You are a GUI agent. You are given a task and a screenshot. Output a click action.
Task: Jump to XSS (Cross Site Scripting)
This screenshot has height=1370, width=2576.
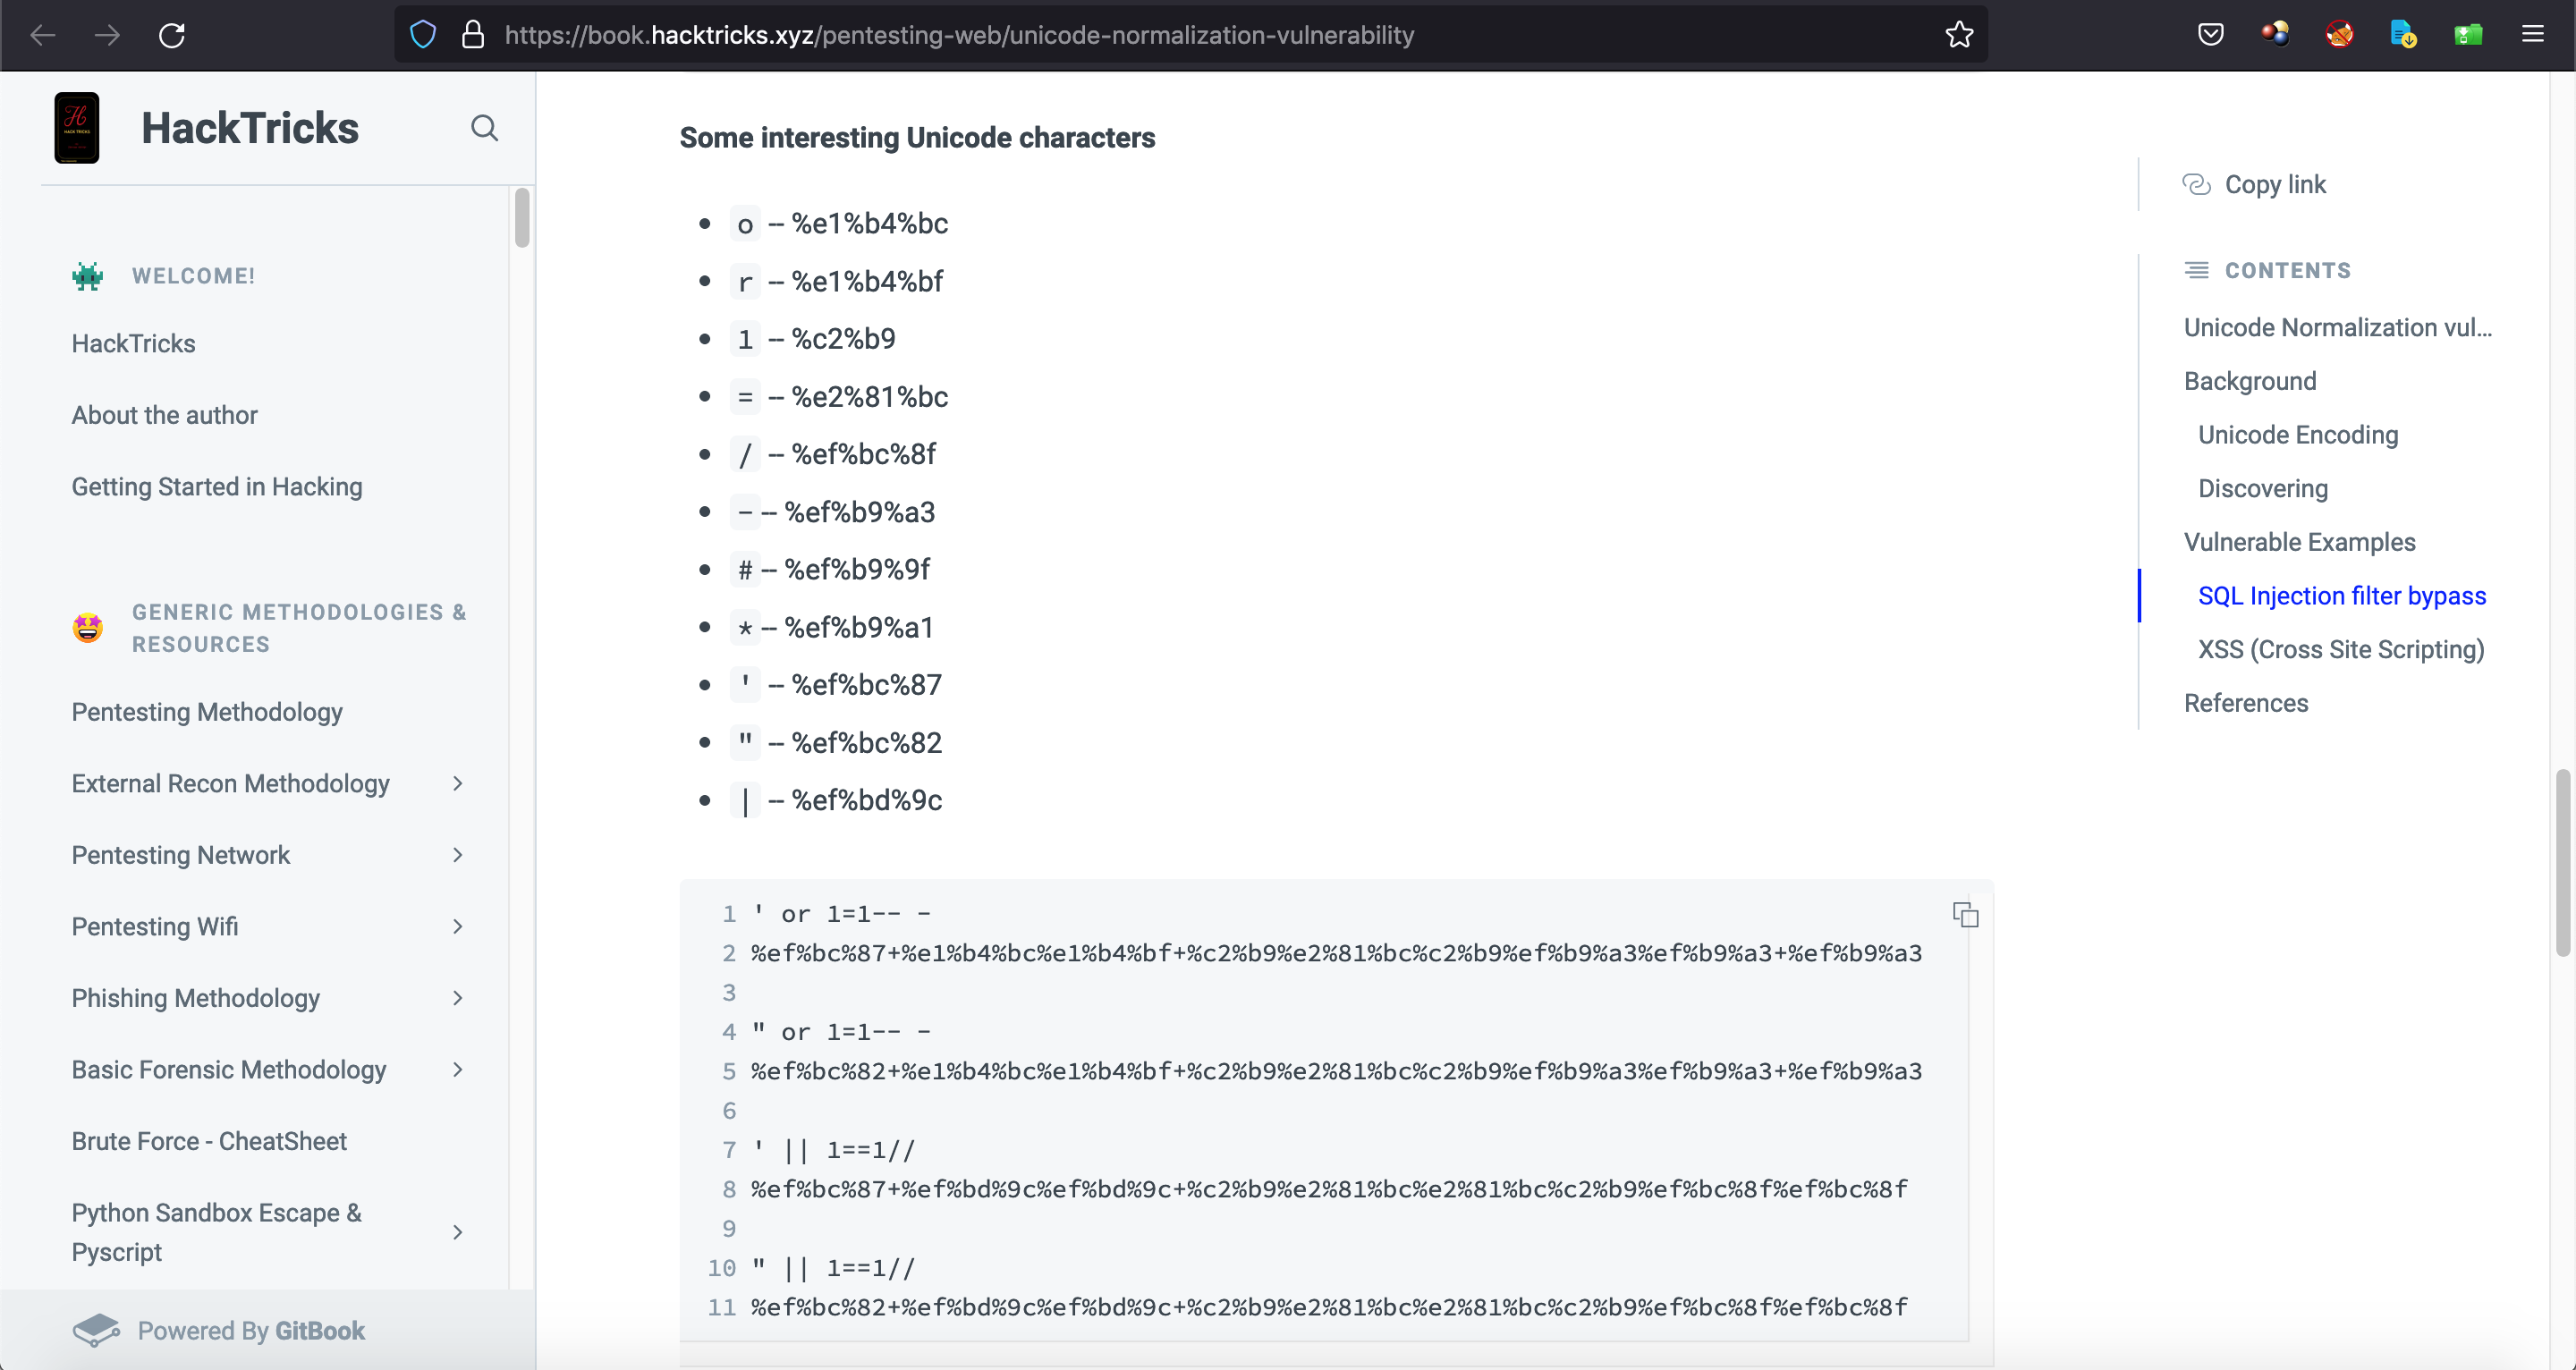pos(2340,650)
